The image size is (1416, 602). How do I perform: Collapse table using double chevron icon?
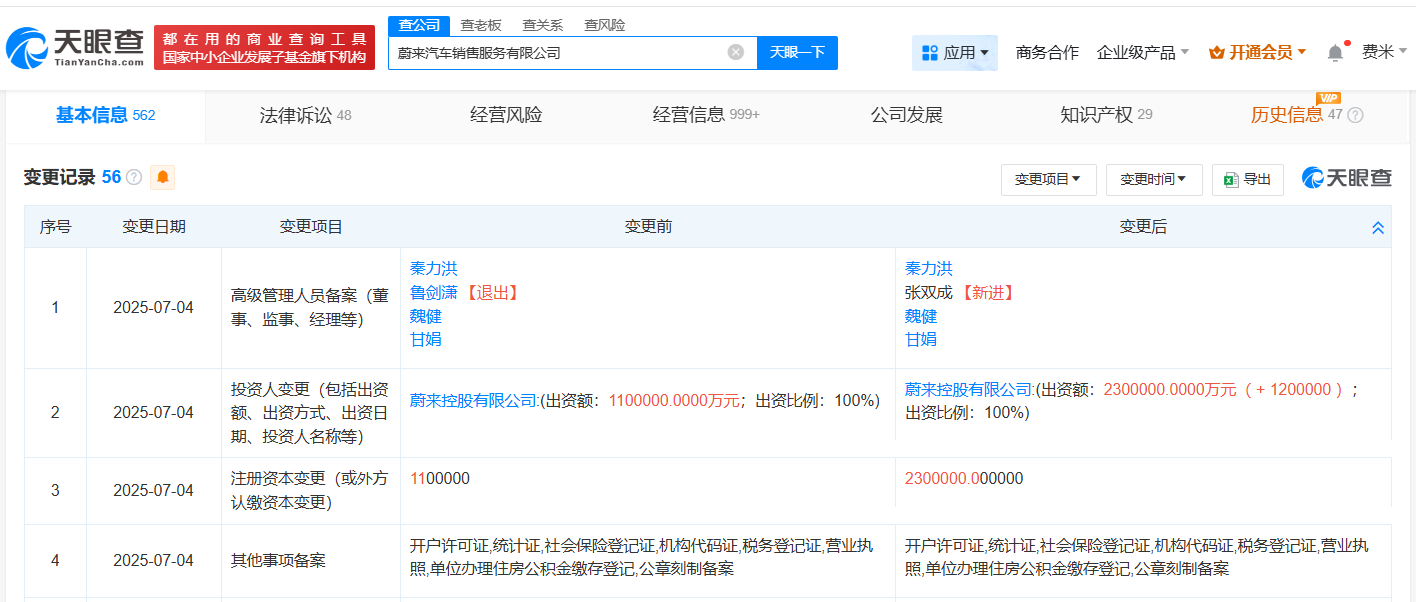tap(1377, 228)
